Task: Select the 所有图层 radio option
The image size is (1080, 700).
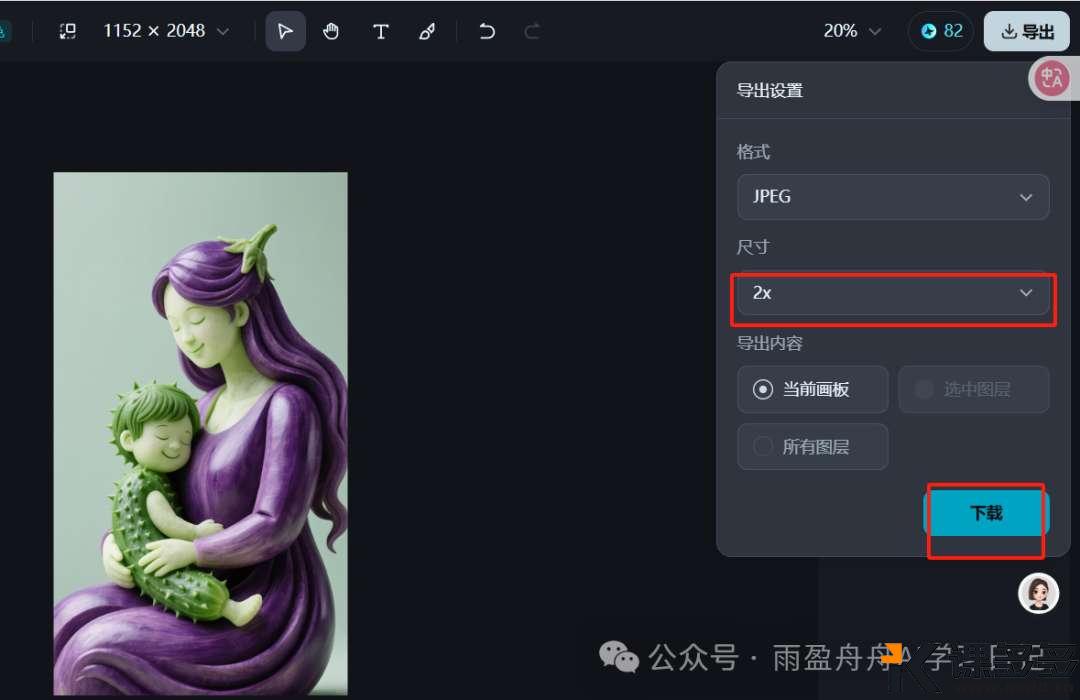Action: (x=812, y=446)
